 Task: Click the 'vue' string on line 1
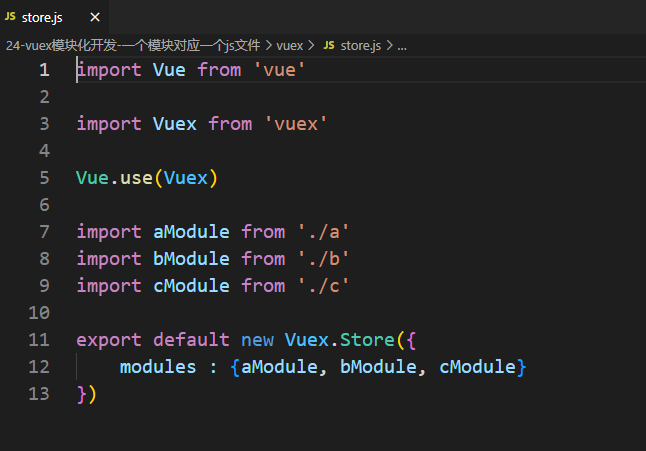pyautogui.click(x=279, y=70)
